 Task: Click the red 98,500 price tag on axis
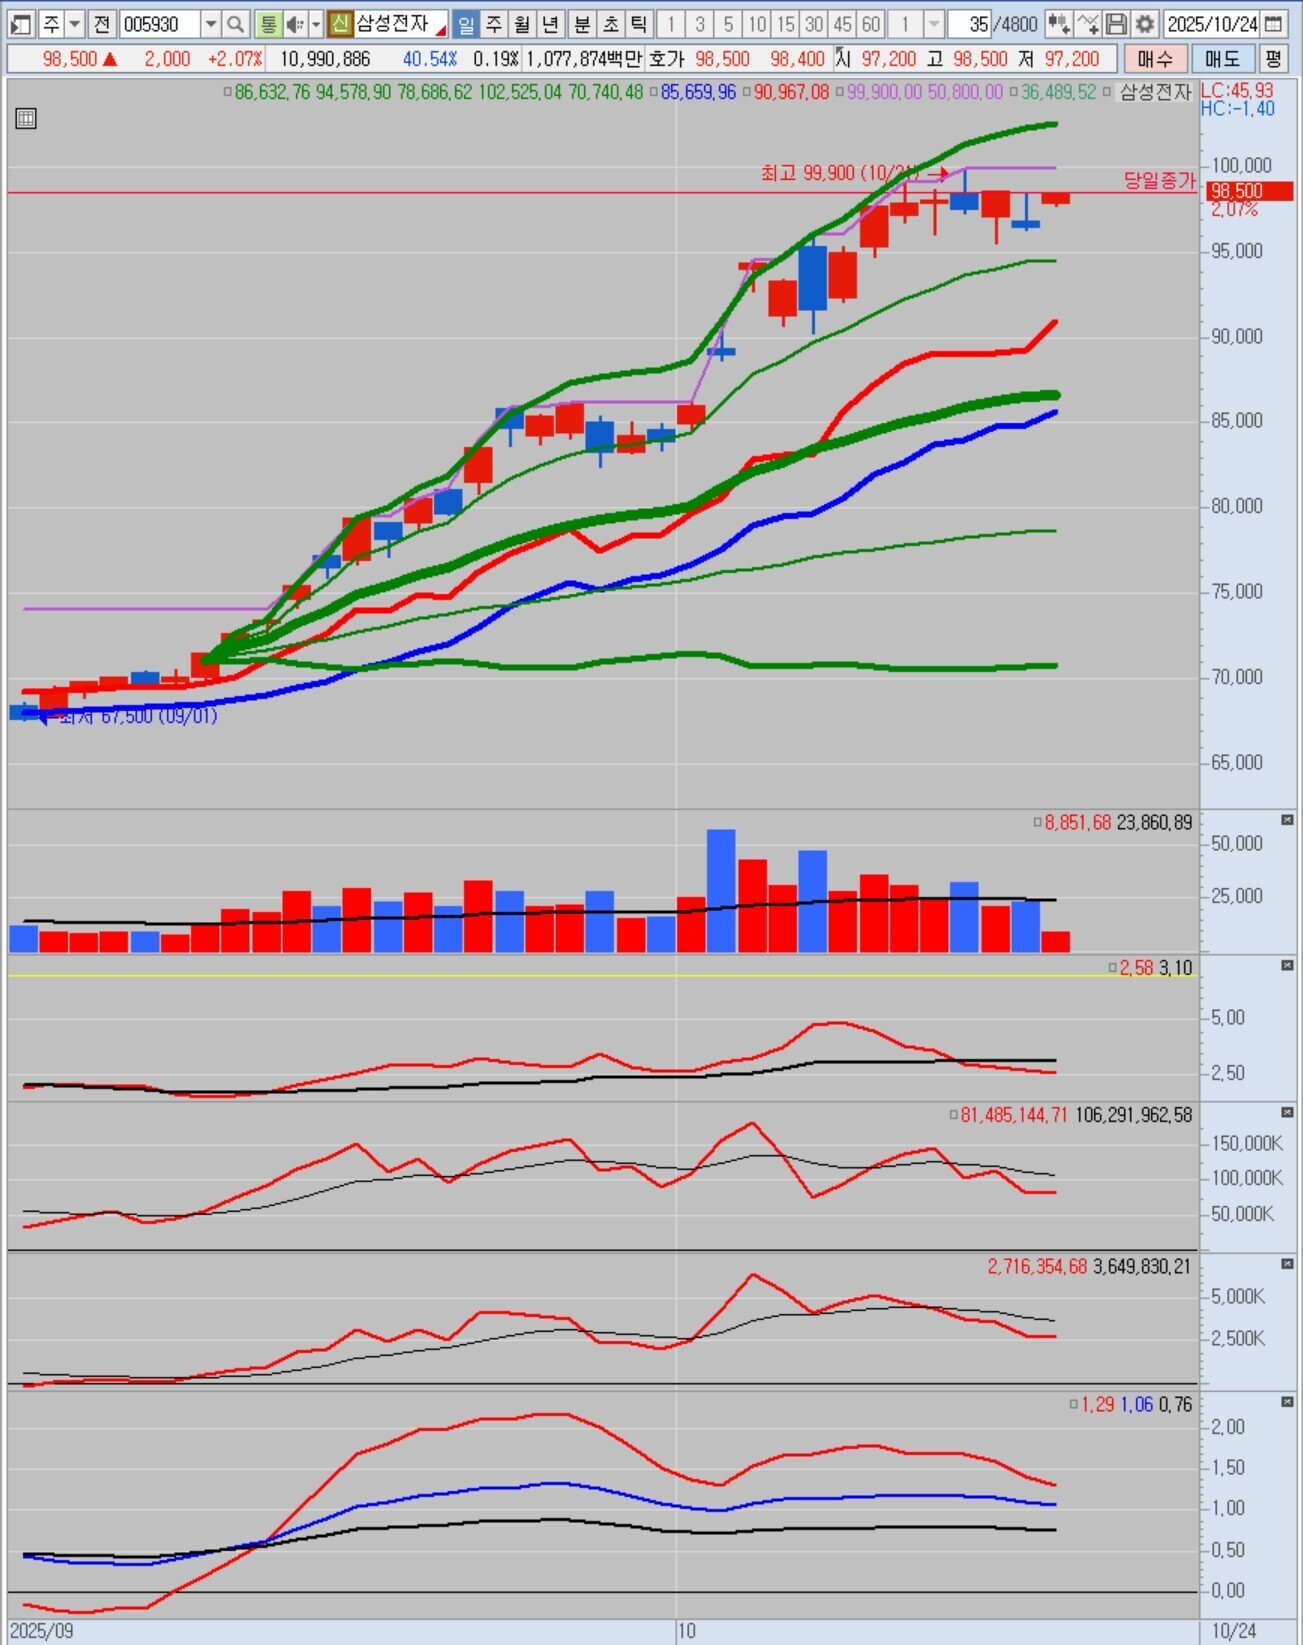click(1249, 191)
